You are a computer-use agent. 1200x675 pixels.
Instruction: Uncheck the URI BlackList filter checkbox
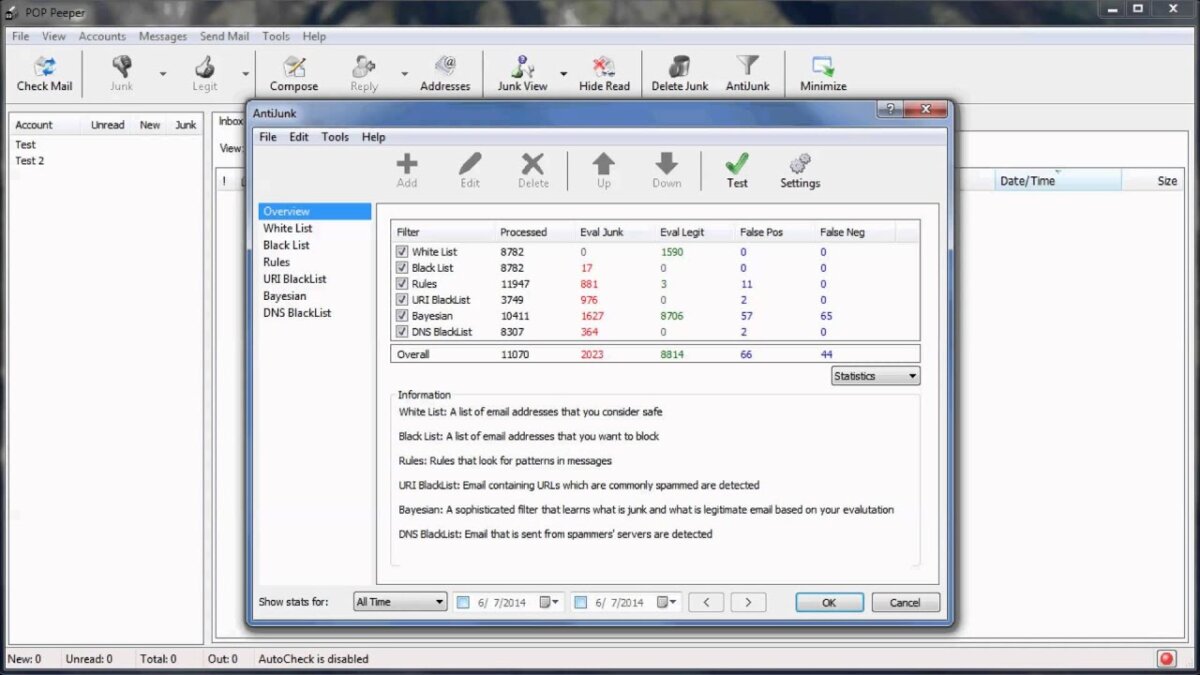point(402,300)
